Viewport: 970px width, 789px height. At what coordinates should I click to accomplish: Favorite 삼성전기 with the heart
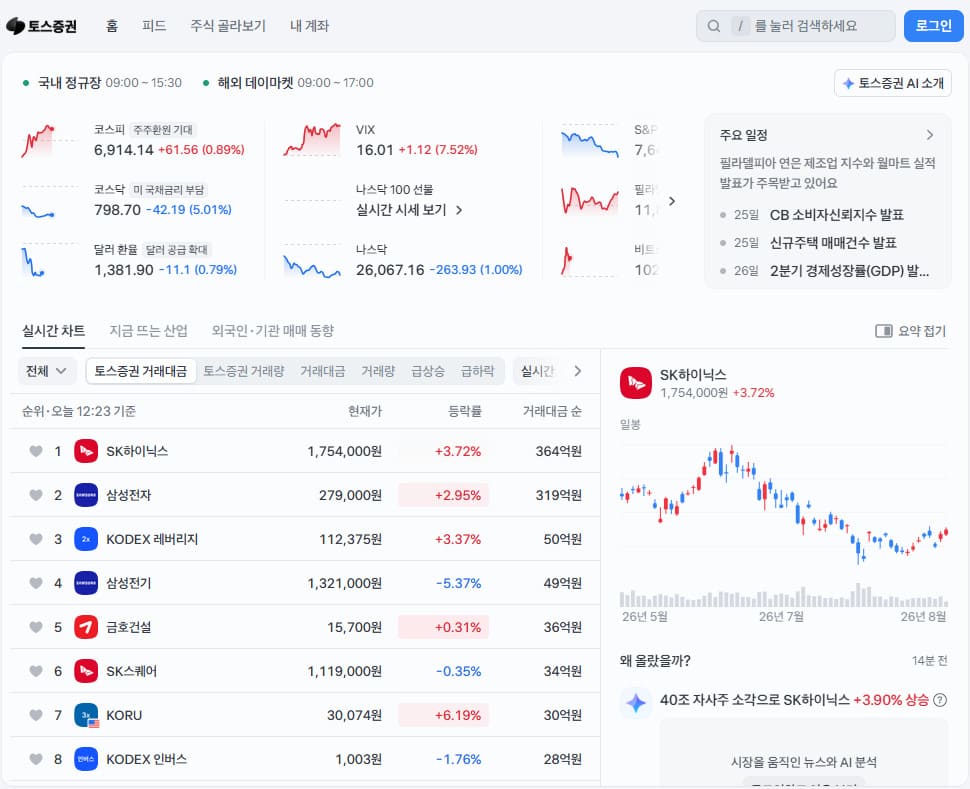(x=36, y=583)
